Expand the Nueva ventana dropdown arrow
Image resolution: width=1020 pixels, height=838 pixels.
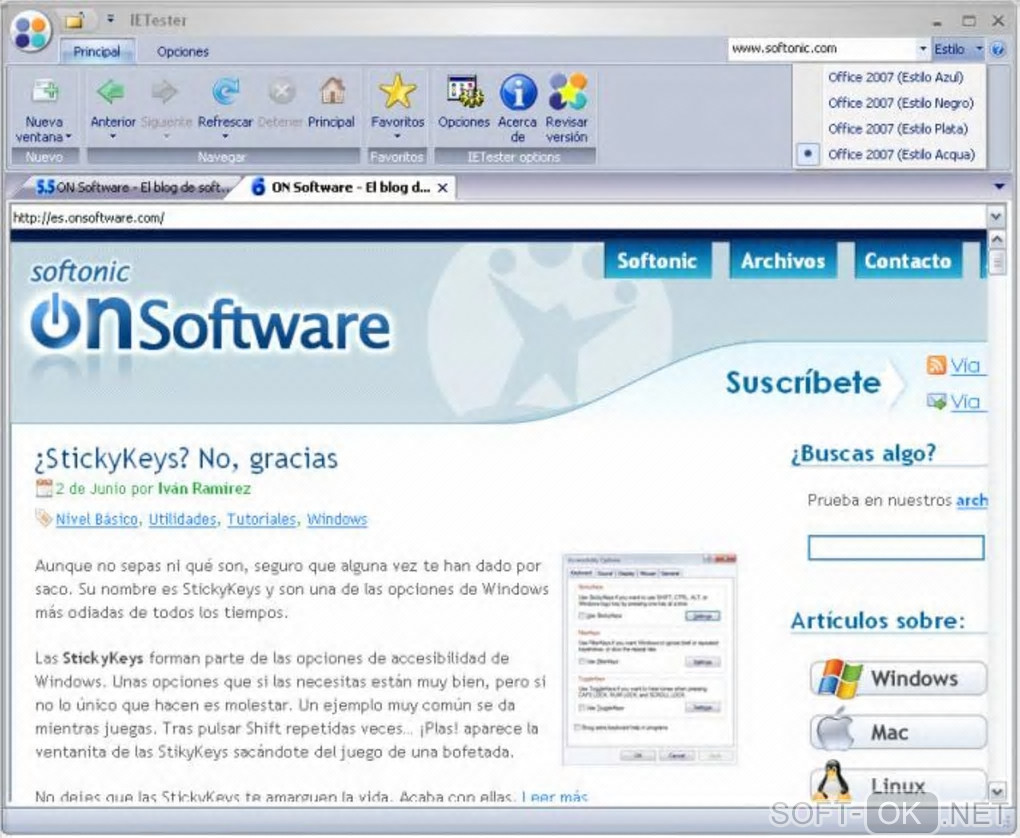68,137
